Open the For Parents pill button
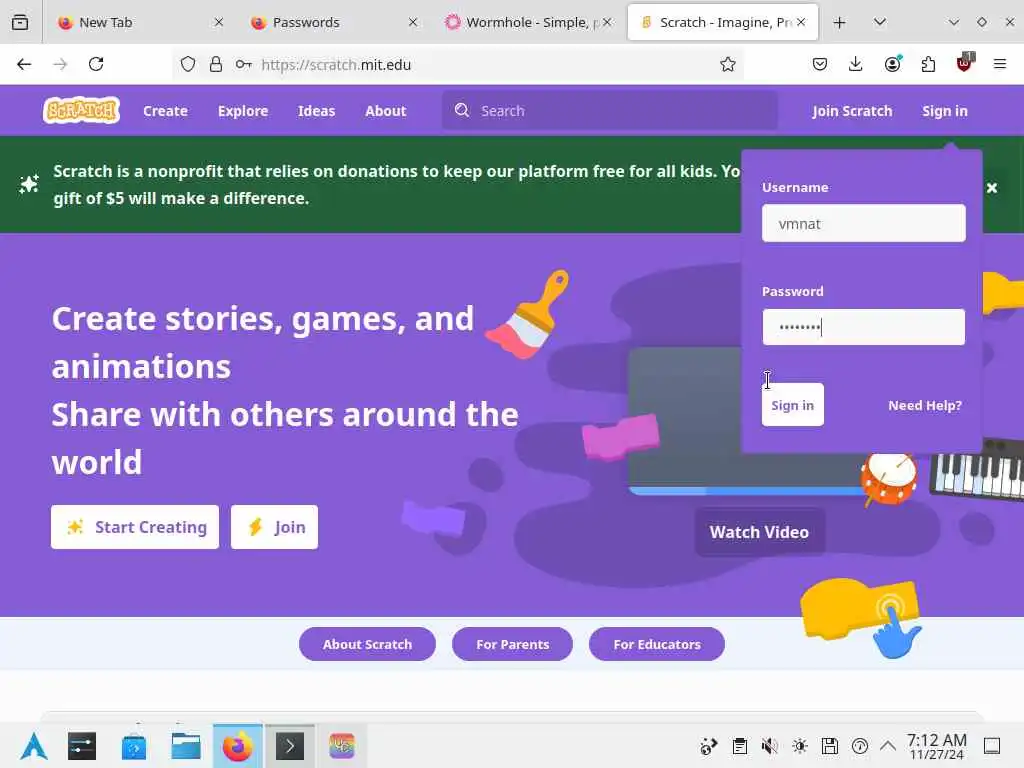This screenshot has width=1024, height=768. point(513,644)
